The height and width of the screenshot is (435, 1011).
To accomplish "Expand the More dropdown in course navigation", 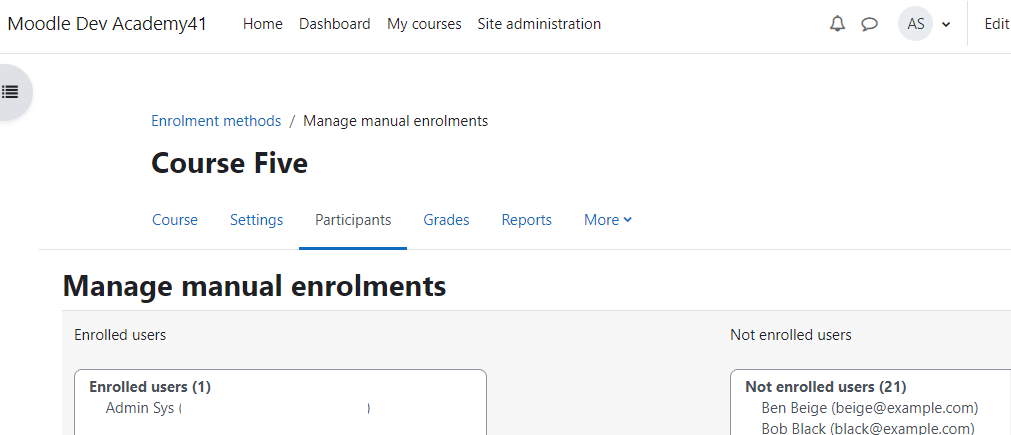I will point(608,220).
